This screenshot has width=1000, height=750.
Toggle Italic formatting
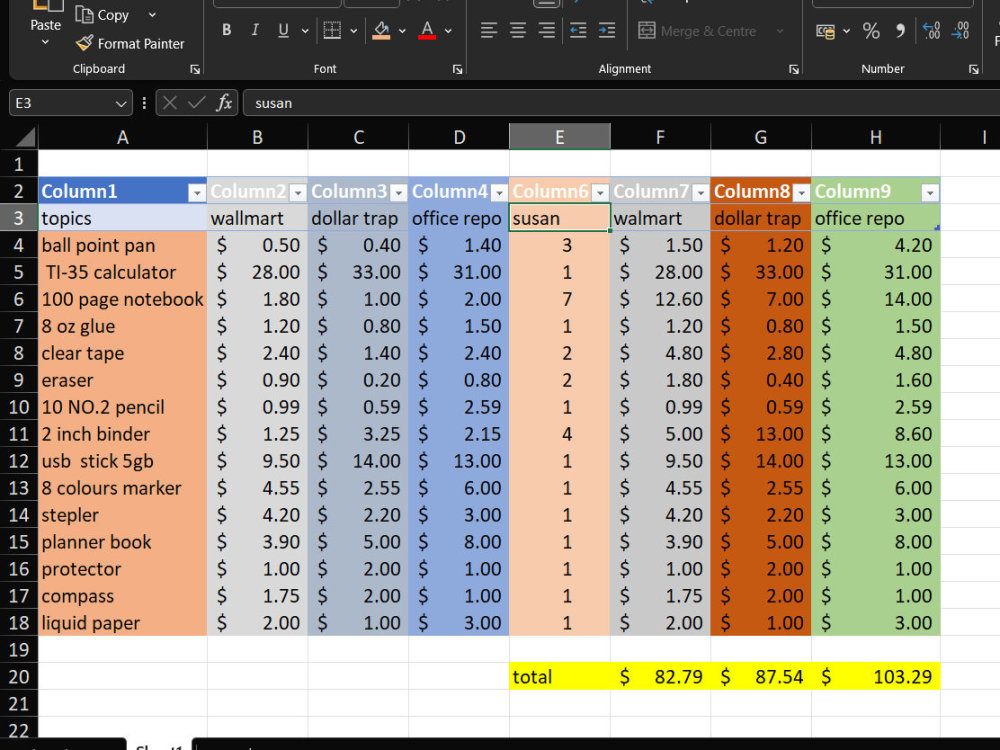pyautogui.click(x=255, y=30)
